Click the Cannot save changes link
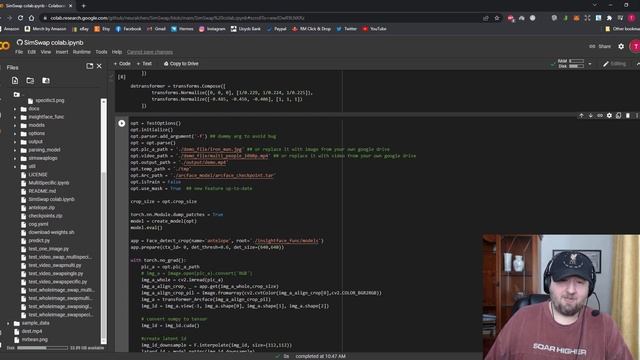The image size is (640, 360). 150,52
